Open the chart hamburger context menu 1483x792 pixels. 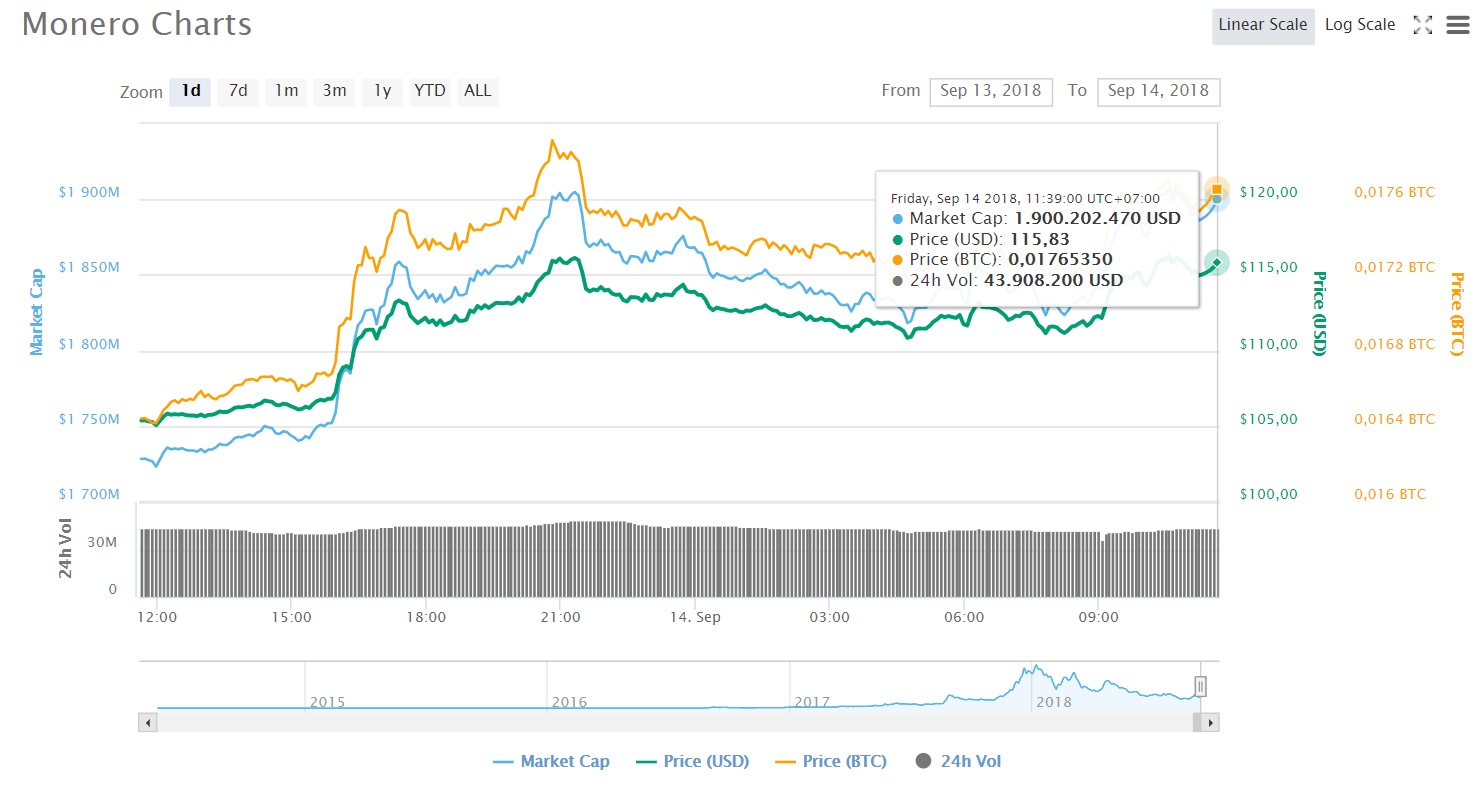click(x=1457, y=25)
